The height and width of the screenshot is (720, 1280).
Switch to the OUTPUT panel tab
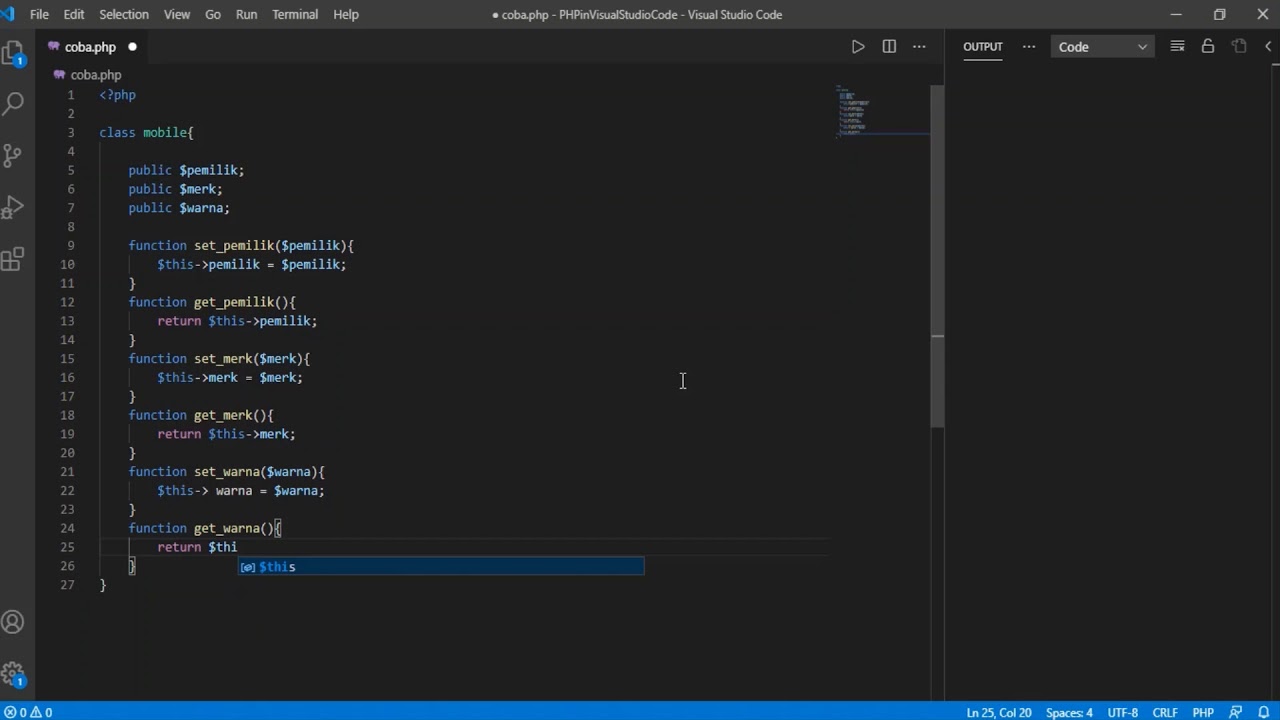tap(982, 47)
